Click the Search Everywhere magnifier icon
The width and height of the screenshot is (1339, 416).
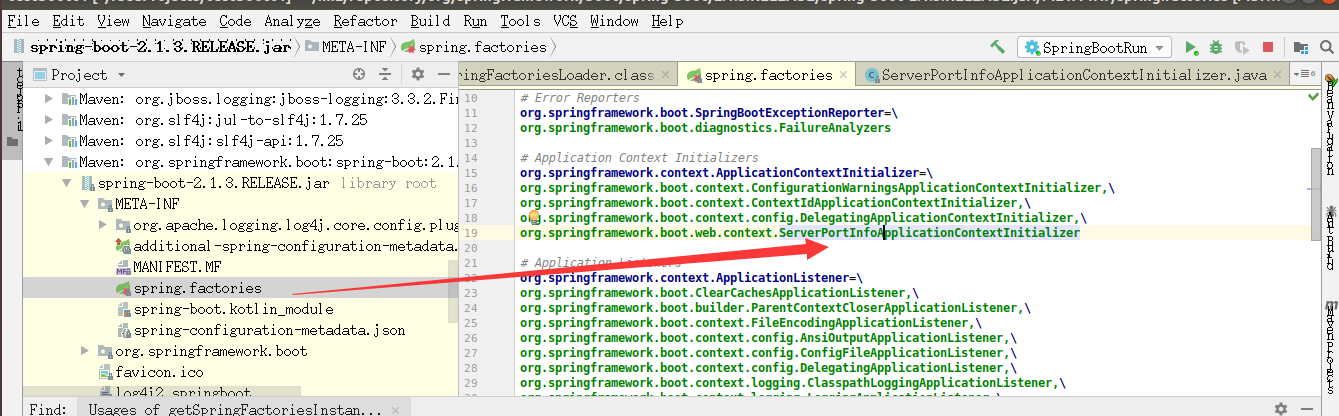[x=1326, y=47]
